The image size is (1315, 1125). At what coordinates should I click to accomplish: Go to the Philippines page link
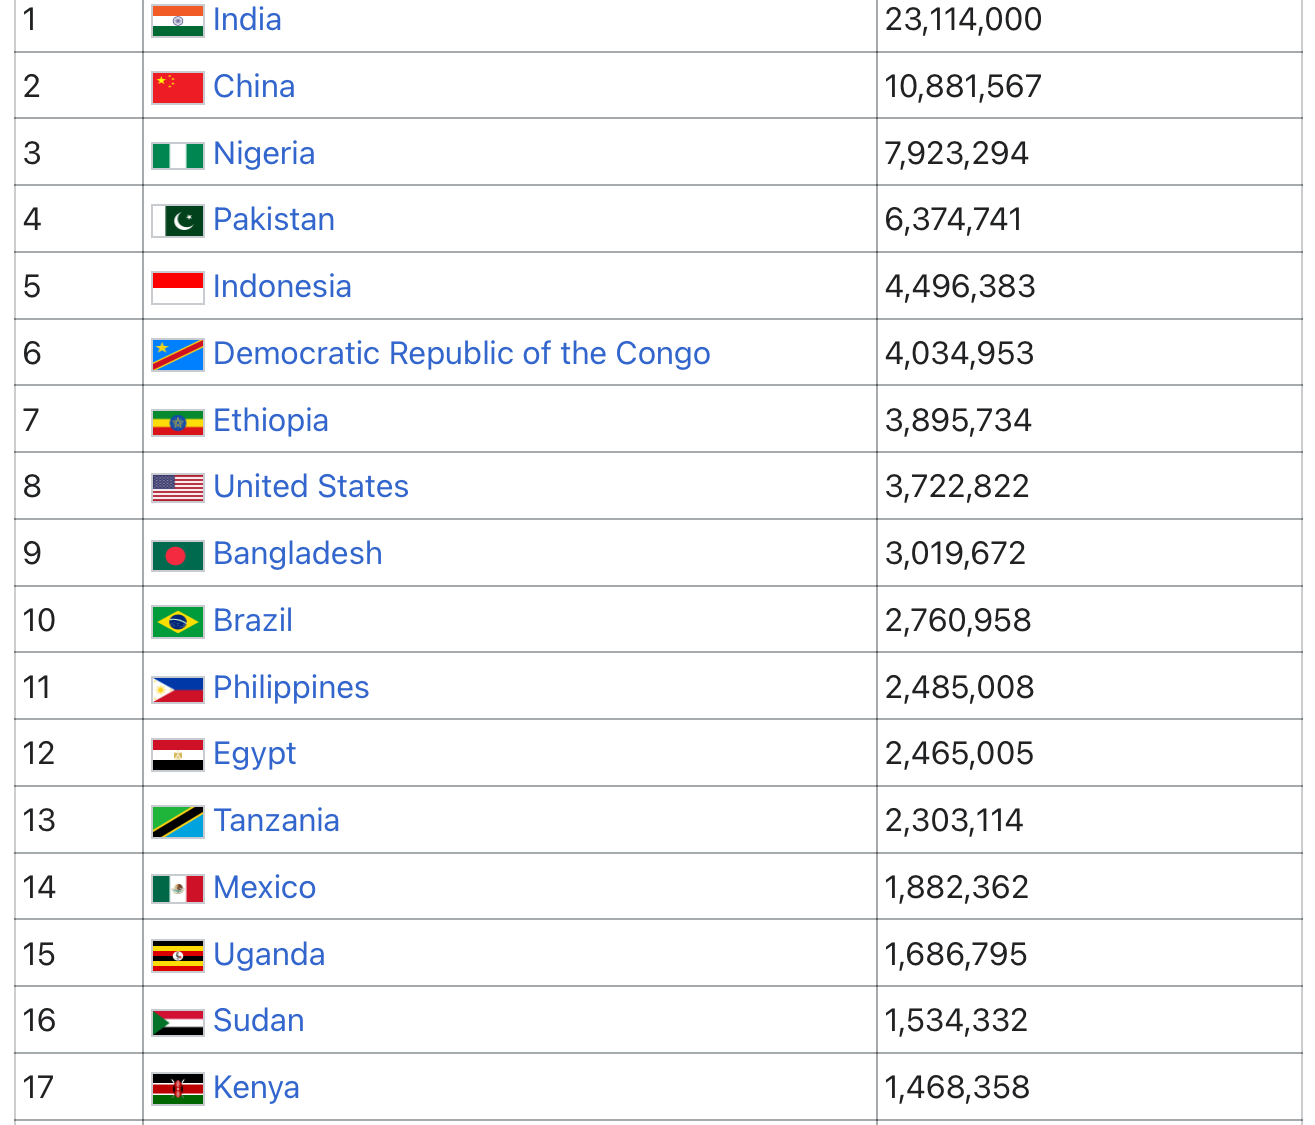pyautogui.click(x=291, y=687)
